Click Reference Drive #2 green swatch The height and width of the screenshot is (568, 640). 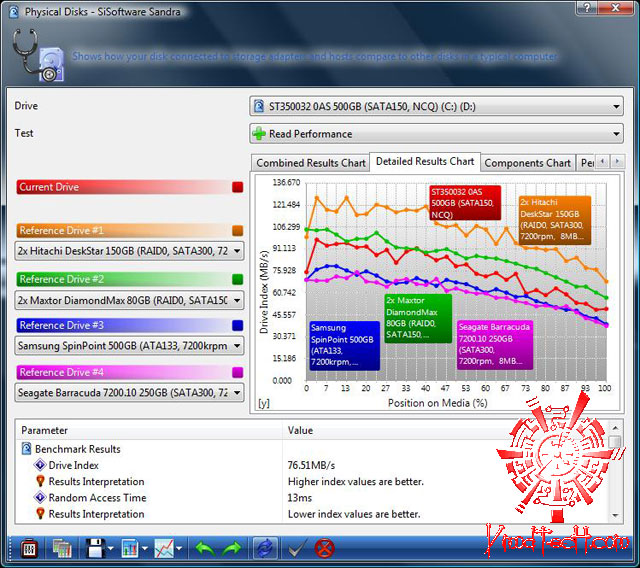pos(238,280)
